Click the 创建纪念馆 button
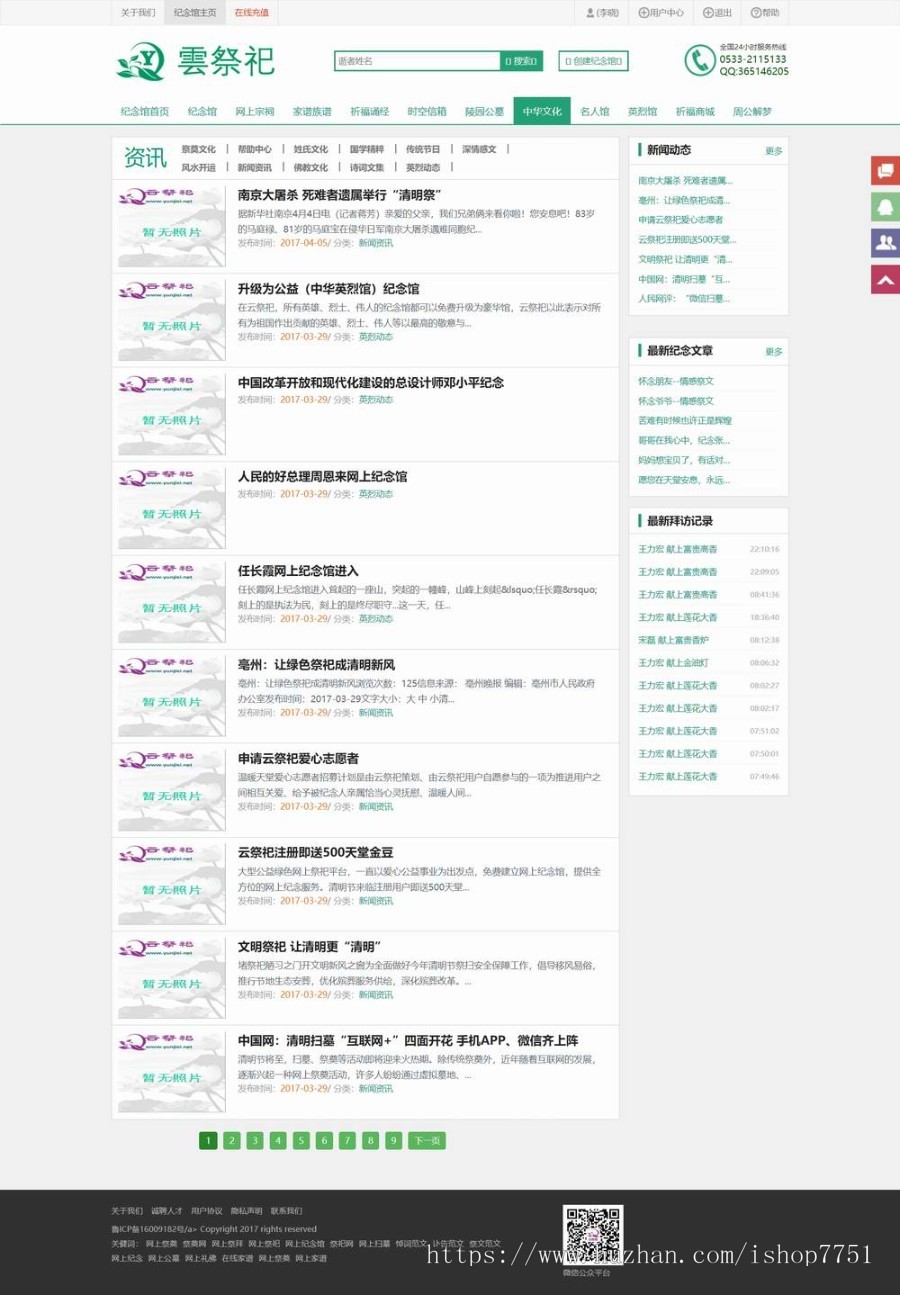Image resolution: width=900 pixels, height=1295 pixels. point(593,61)
